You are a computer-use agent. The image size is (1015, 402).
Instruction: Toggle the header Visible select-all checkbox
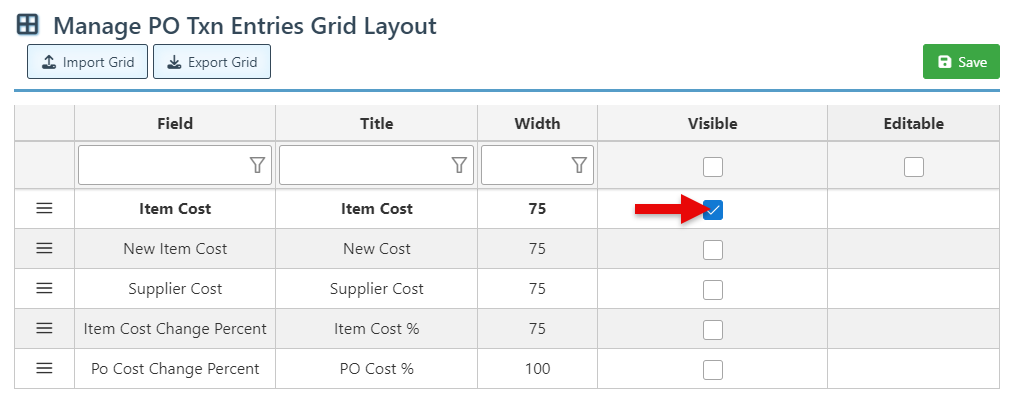tap(713, 167)
